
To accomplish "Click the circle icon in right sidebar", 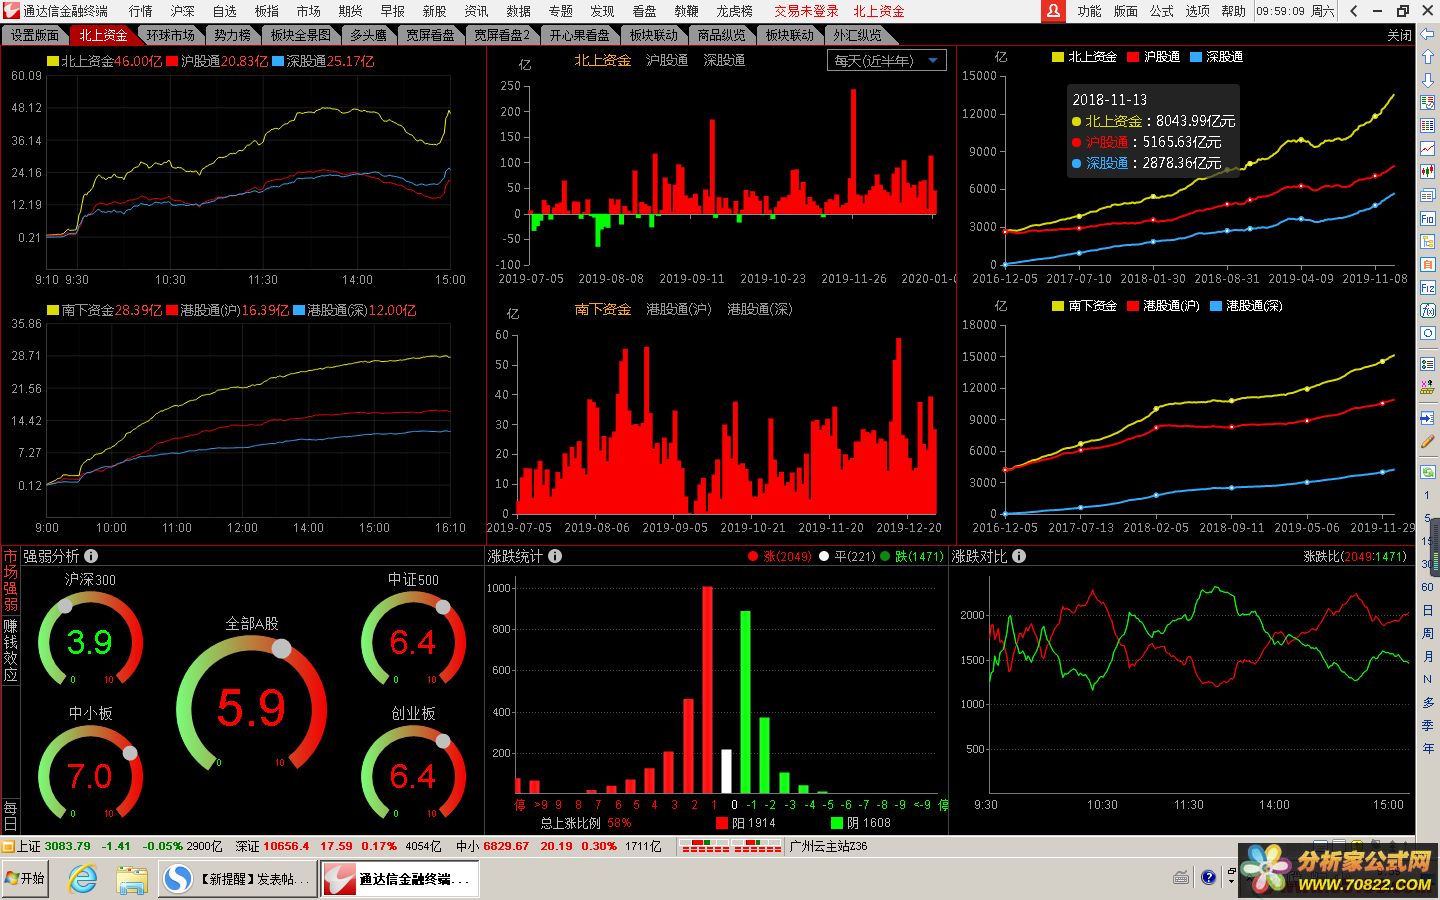I will point(1428,333).
